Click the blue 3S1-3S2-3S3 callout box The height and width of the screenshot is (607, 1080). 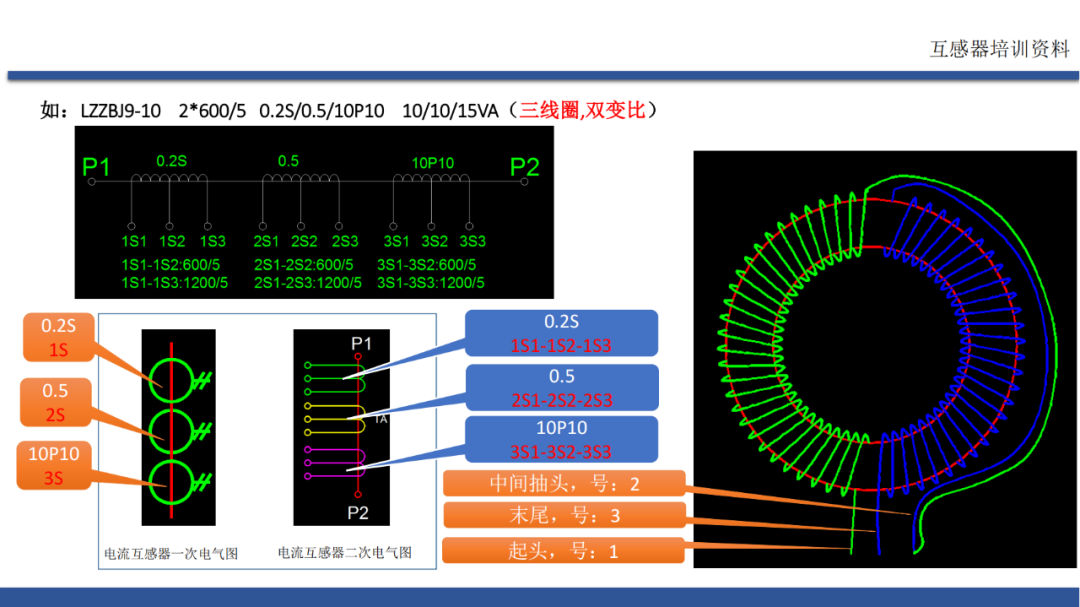[561, 440]
